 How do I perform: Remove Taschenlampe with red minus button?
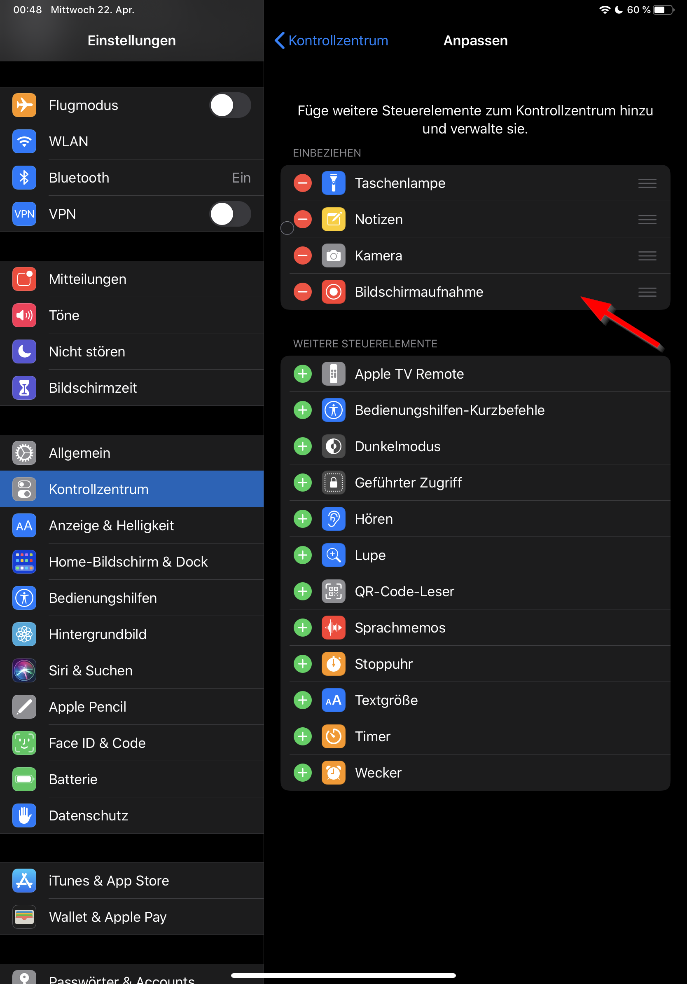coord(302,183)
